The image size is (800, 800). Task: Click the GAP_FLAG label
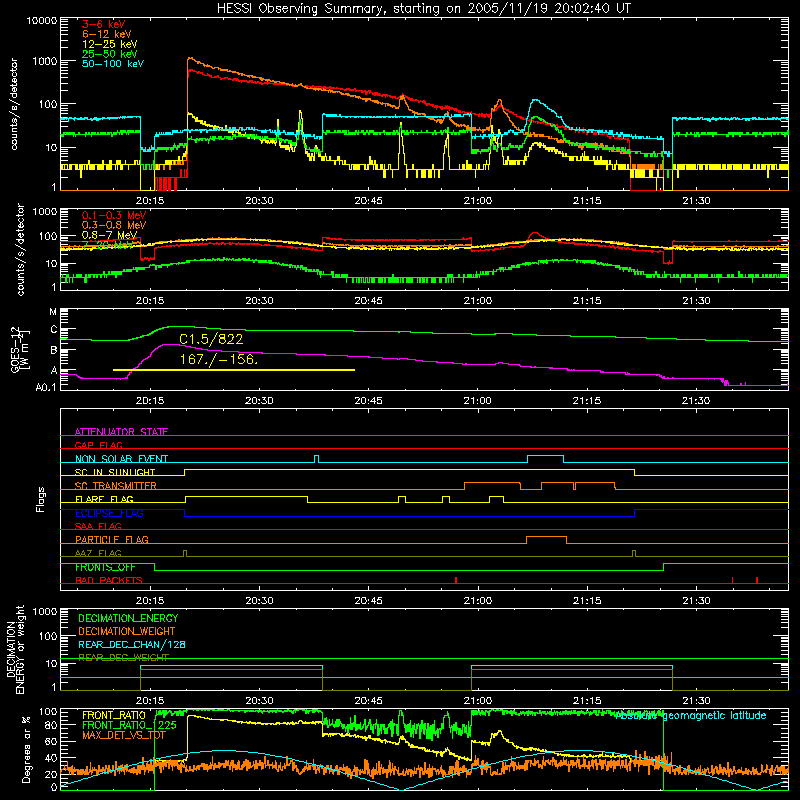pos(98,445)
